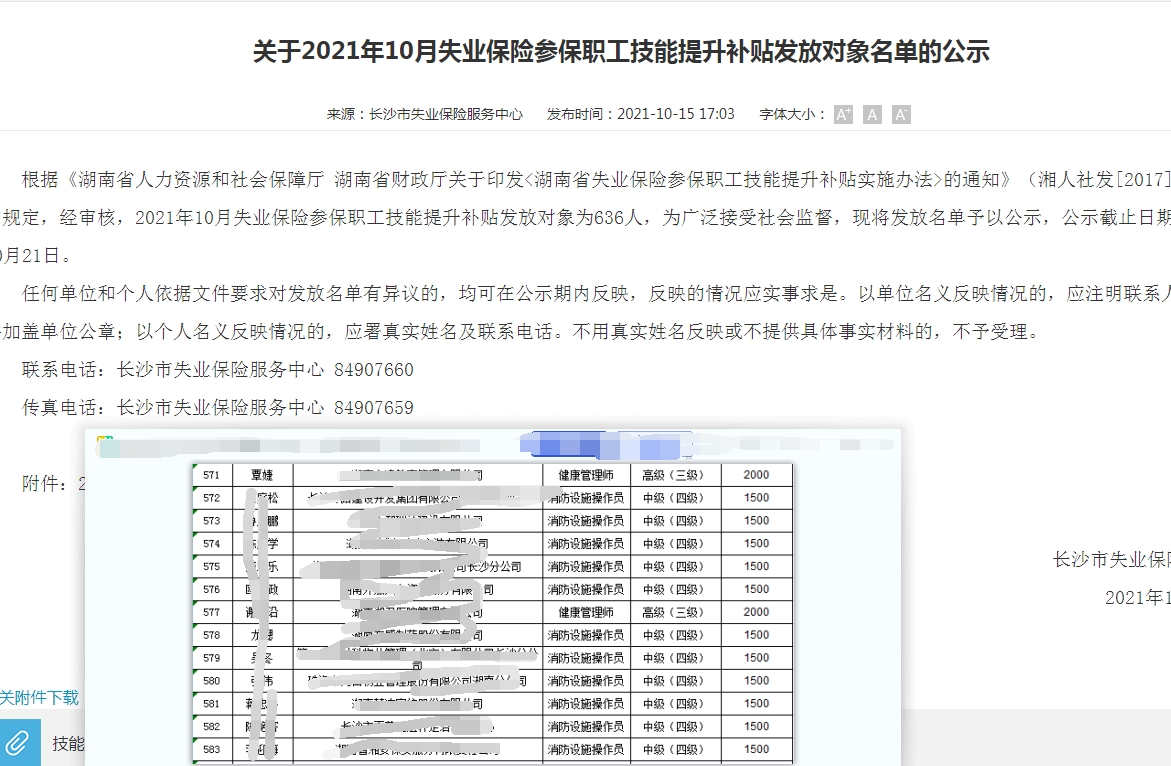Click the blue paperclip attachment icon
This screenshot has width=1171, height=766.
pyautogui.click(x=20, y=742)
